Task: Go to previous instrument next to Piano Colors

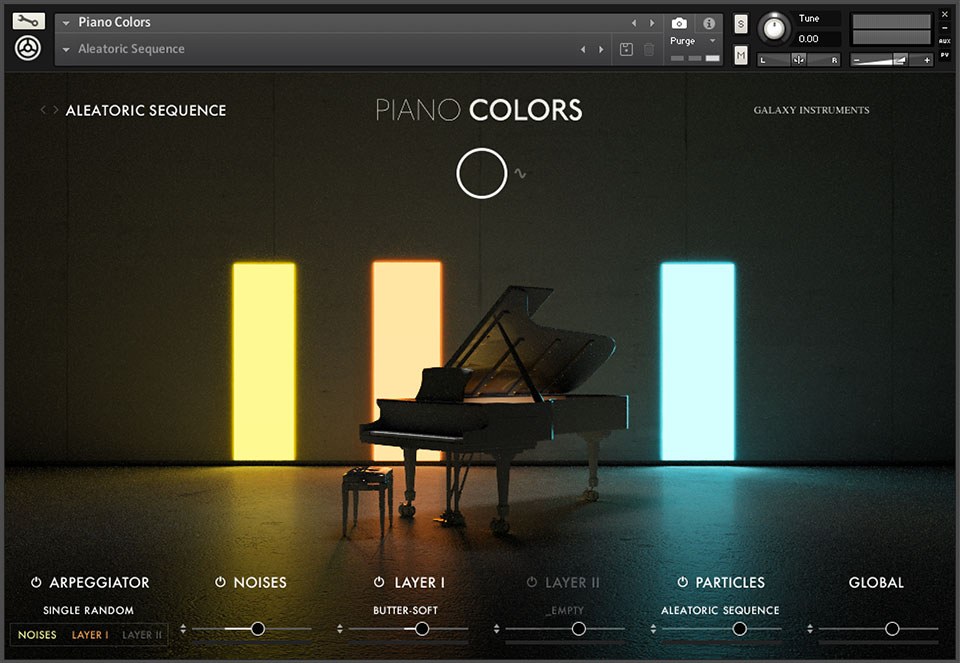Action: 634,23
